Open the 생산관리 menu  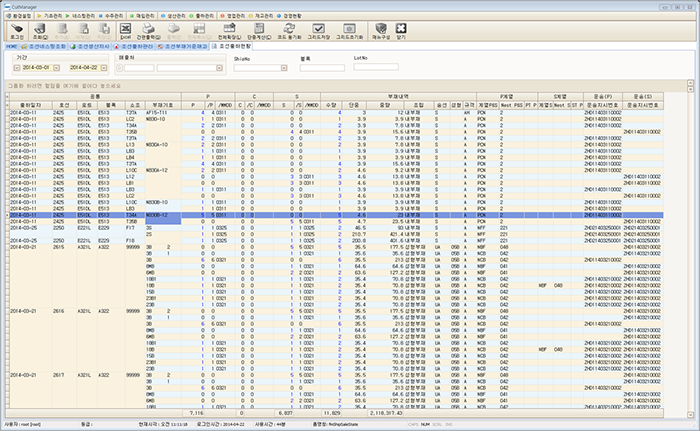pyautogui.click(x=173, y=16)
